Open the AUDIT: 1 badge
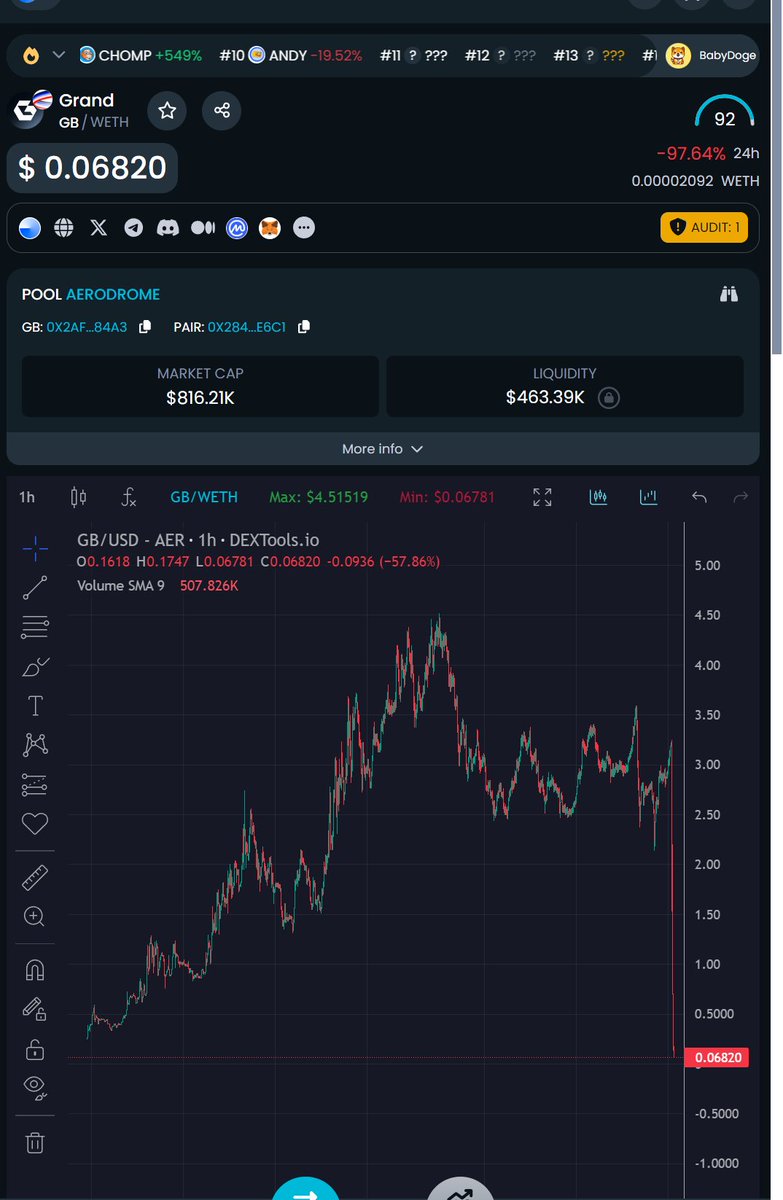783x1200 pixels. [704, 227]
